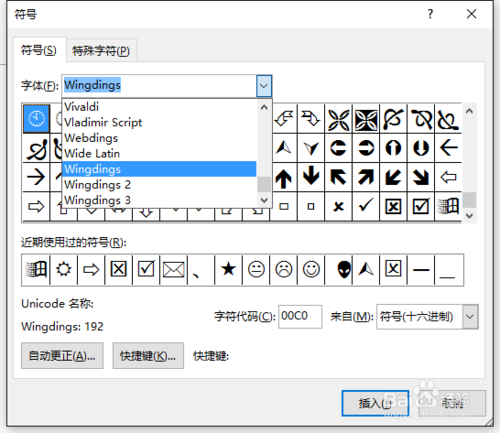Select the framed four-petal ornament symbol
Screen dimensions: 500x433
coord(366,119)
